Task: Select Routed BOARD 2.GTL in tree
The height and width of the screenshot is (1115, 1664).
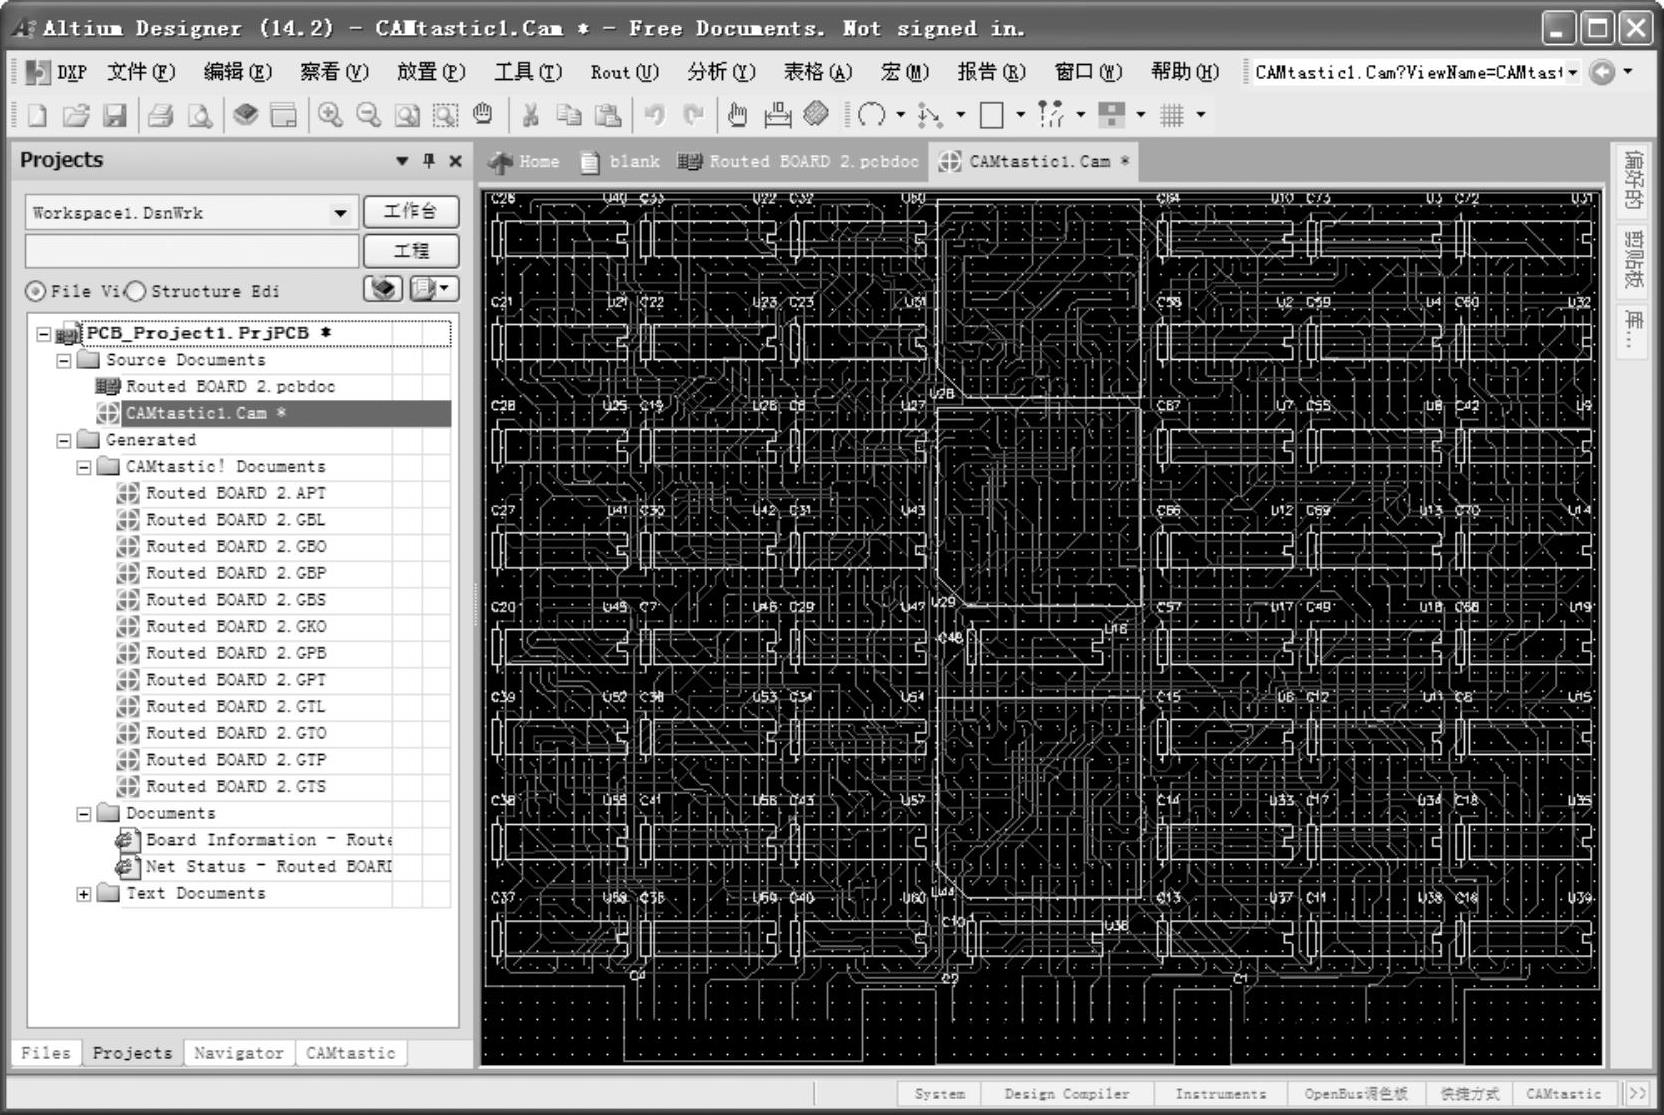Action: coord(235,707)
